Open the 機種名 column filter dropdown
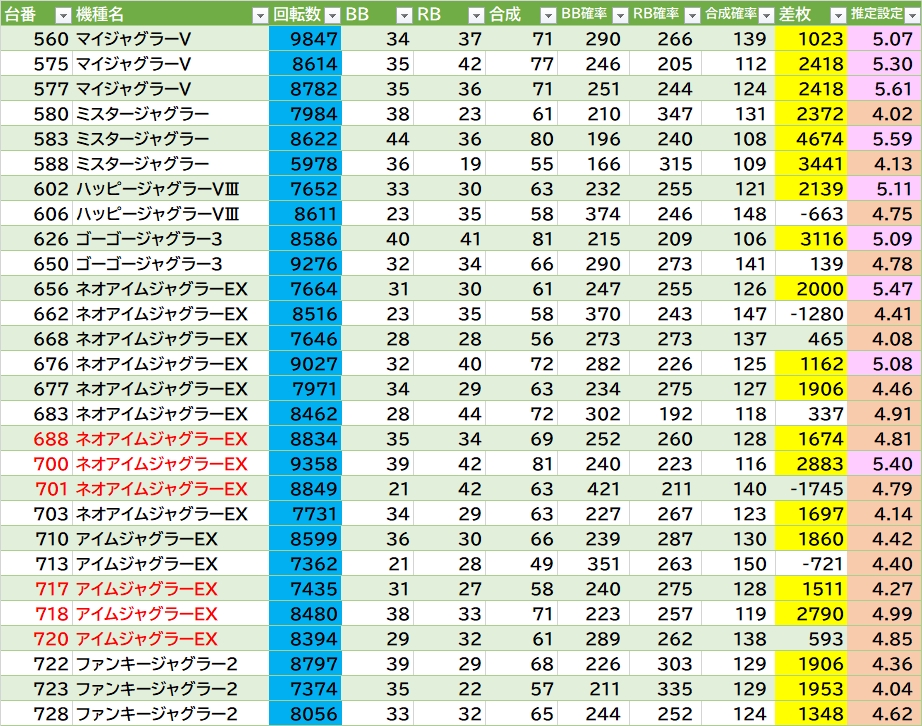922x726 pixels. tap(259, 15)
